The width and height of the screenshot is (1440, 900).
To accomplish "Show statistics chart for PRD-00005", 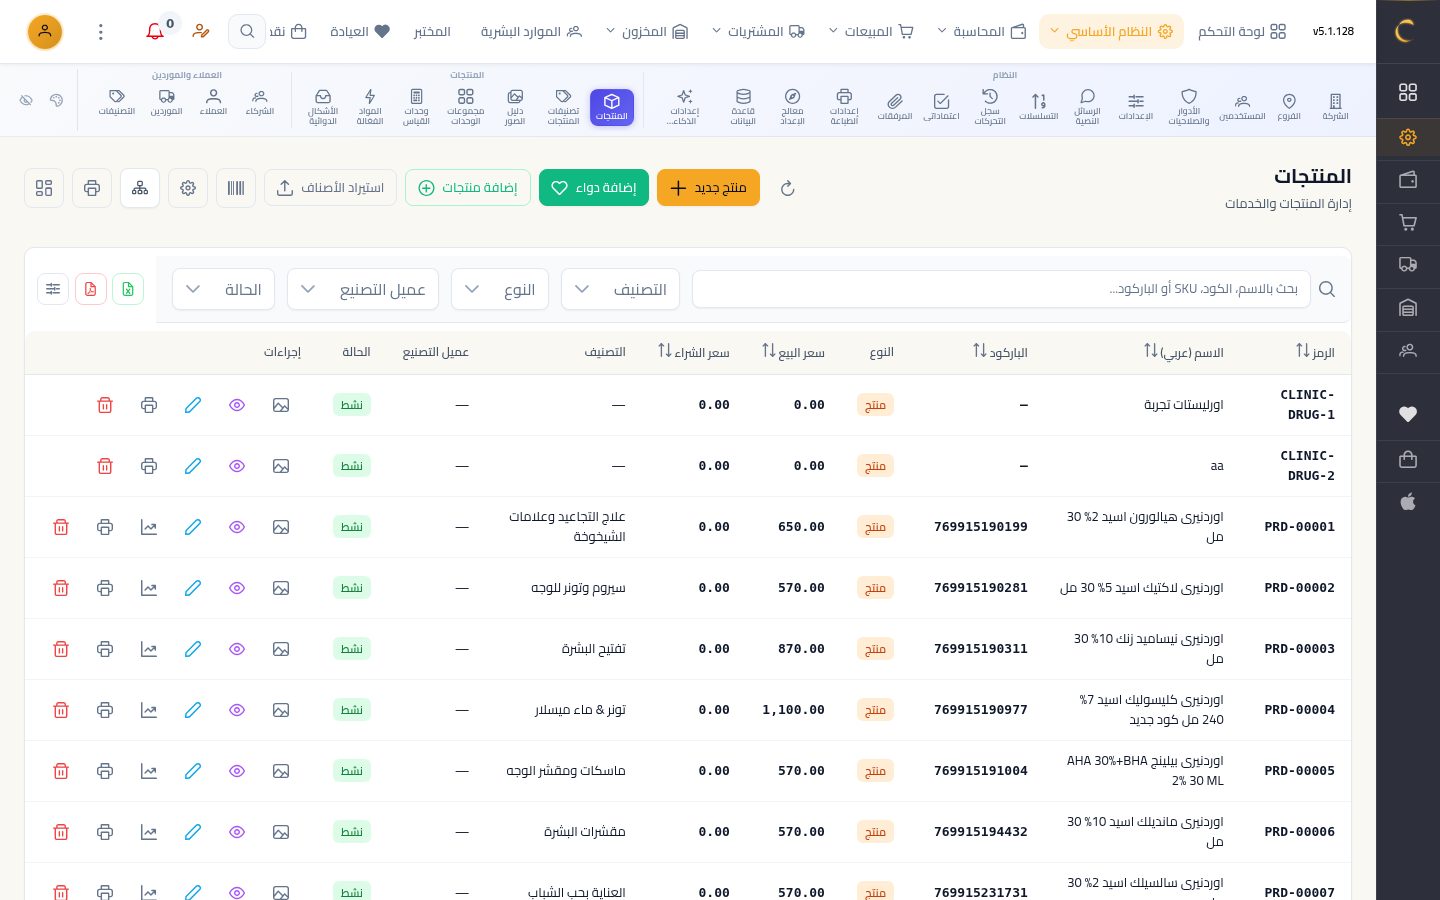I will [149, 771].
